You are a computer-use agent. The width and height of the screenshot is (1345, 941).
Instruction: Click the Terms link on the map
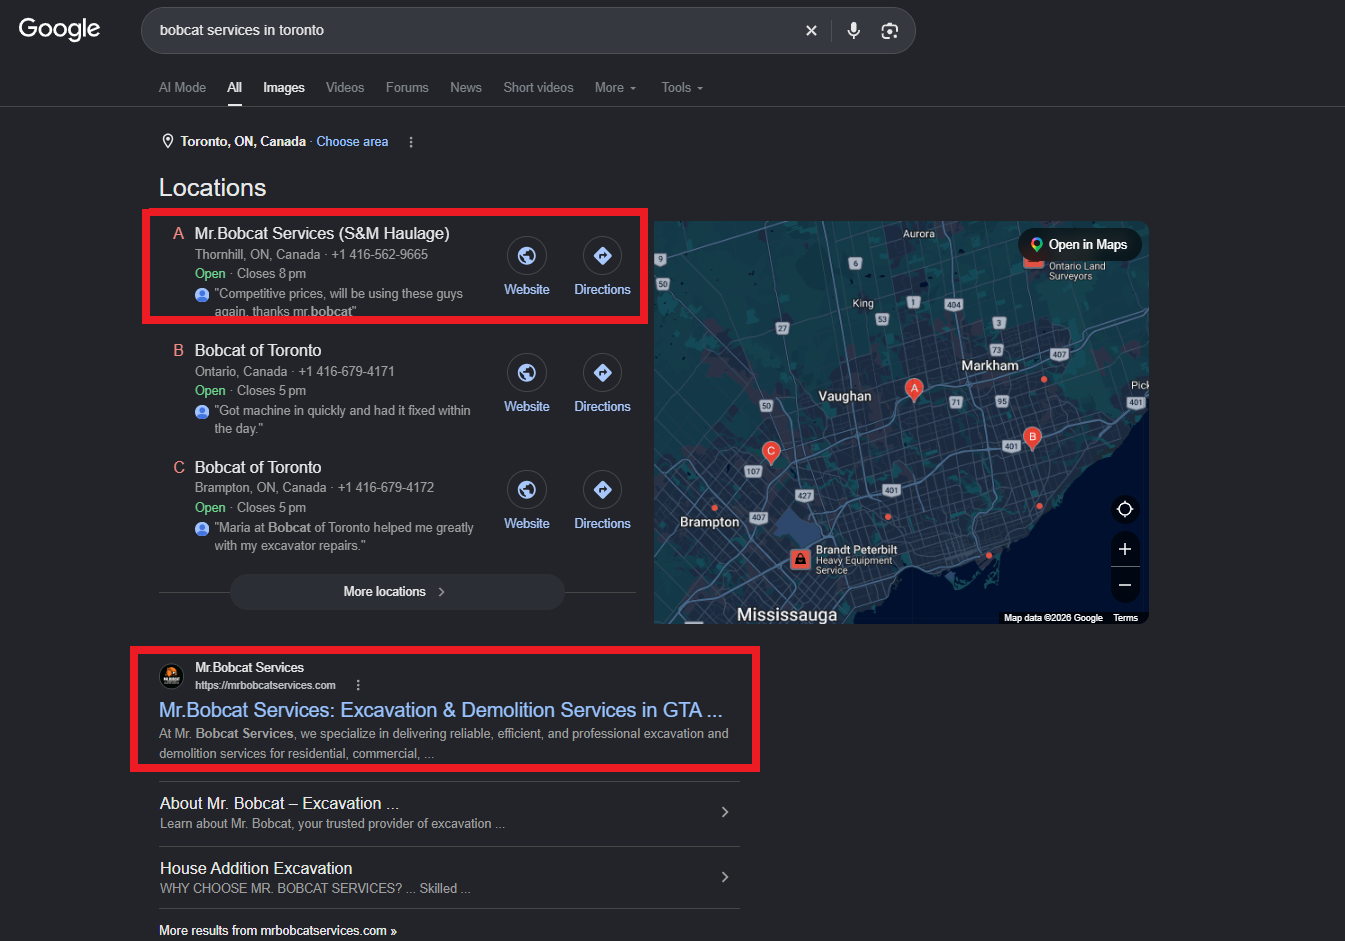point(1125,618)
